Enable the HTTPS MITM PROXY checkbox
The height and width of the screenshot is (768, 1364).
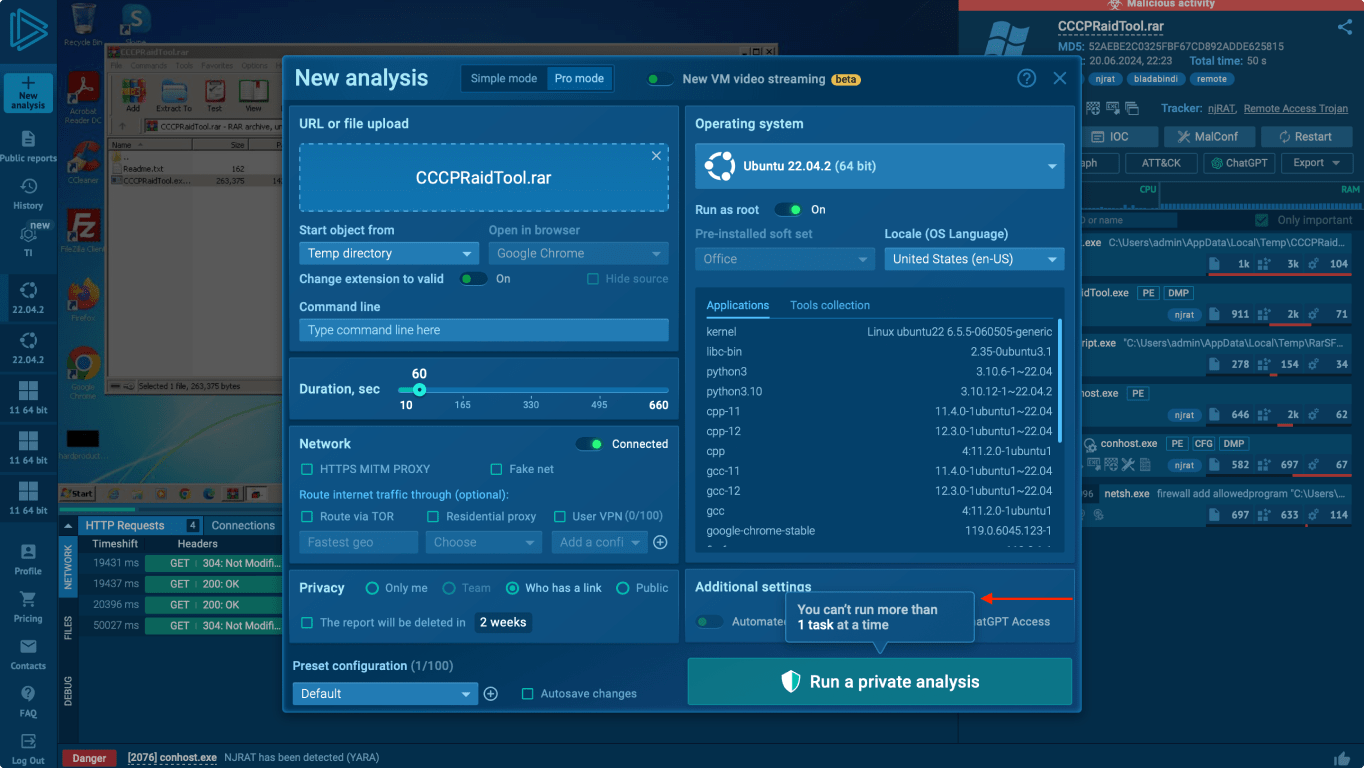click(x=307, y=469)
